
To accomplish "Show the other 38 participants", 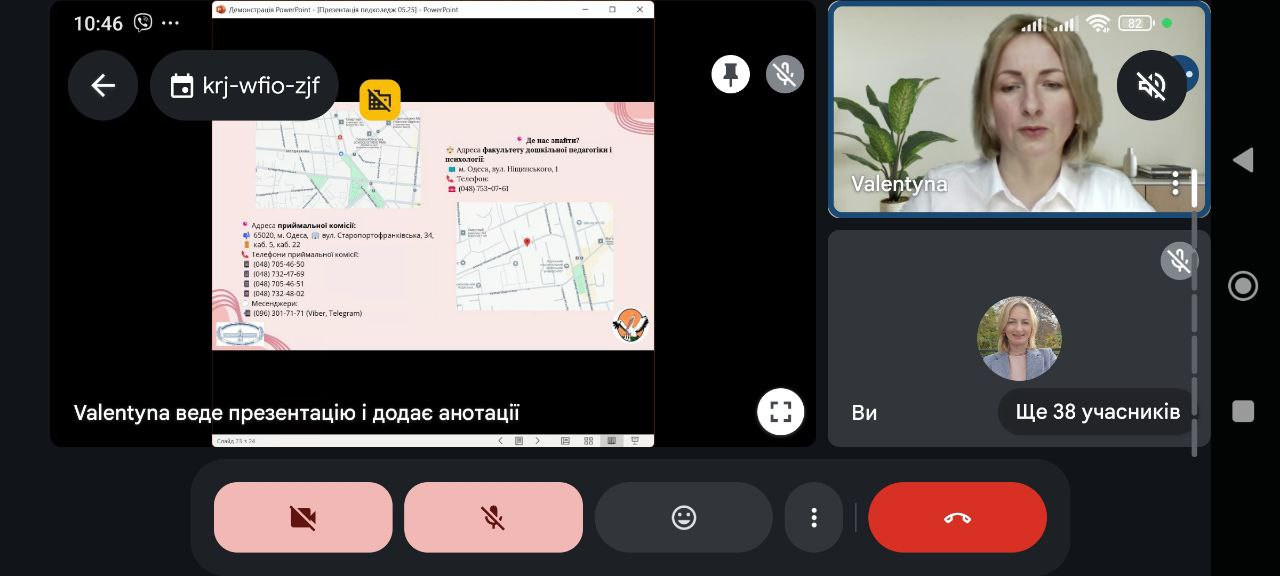I will 1097,412.
